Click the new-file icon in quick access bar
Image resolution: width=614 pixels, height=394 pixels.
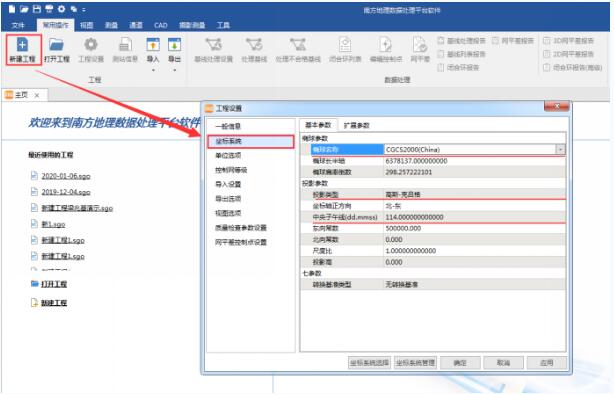pos(12,9)
